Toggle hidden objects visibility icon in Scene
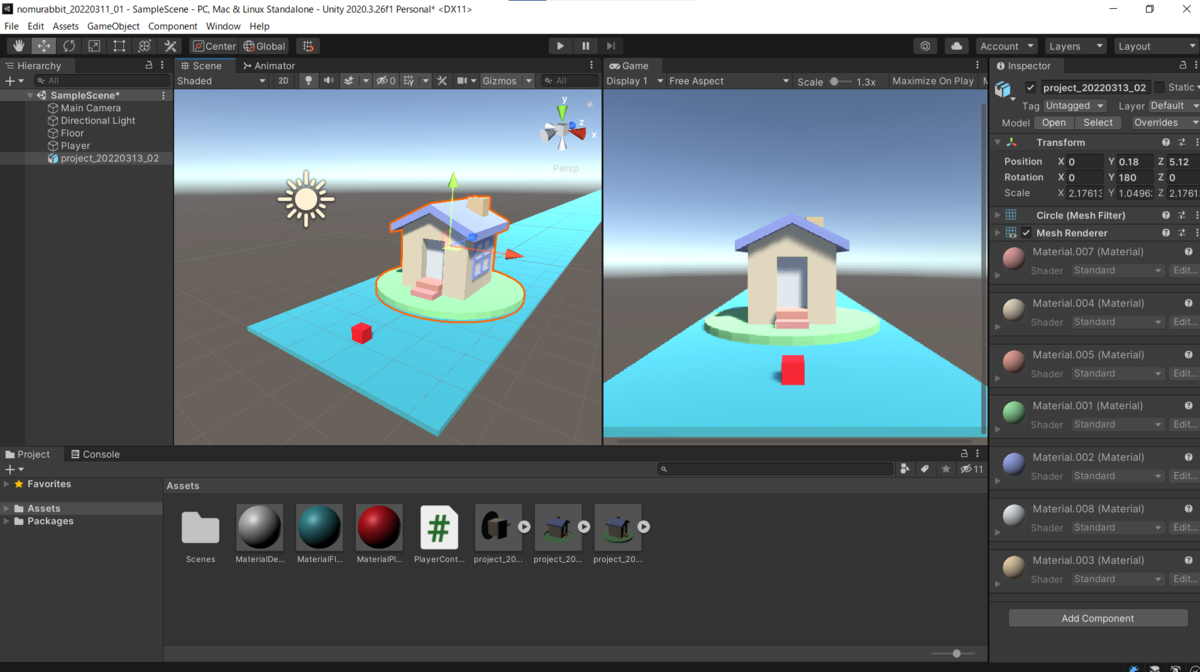The image size is (1200, 672). click(385, 81)
